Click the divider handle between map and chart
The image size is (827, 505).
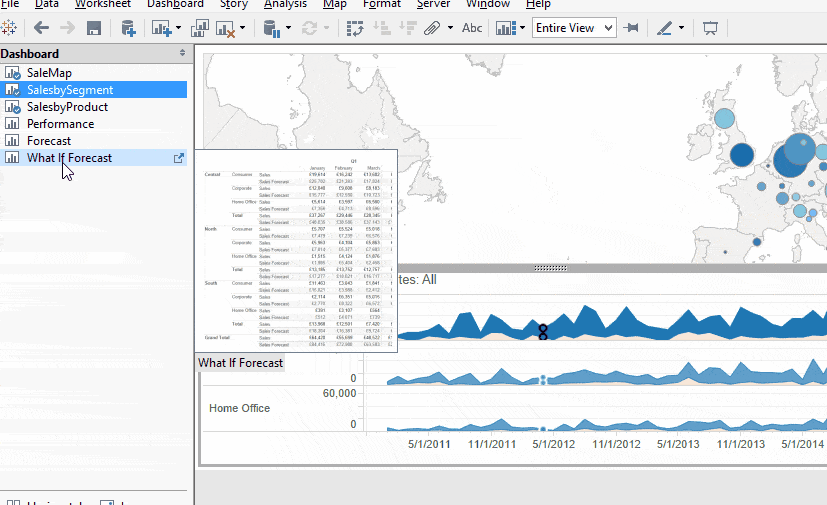[550, 268]
